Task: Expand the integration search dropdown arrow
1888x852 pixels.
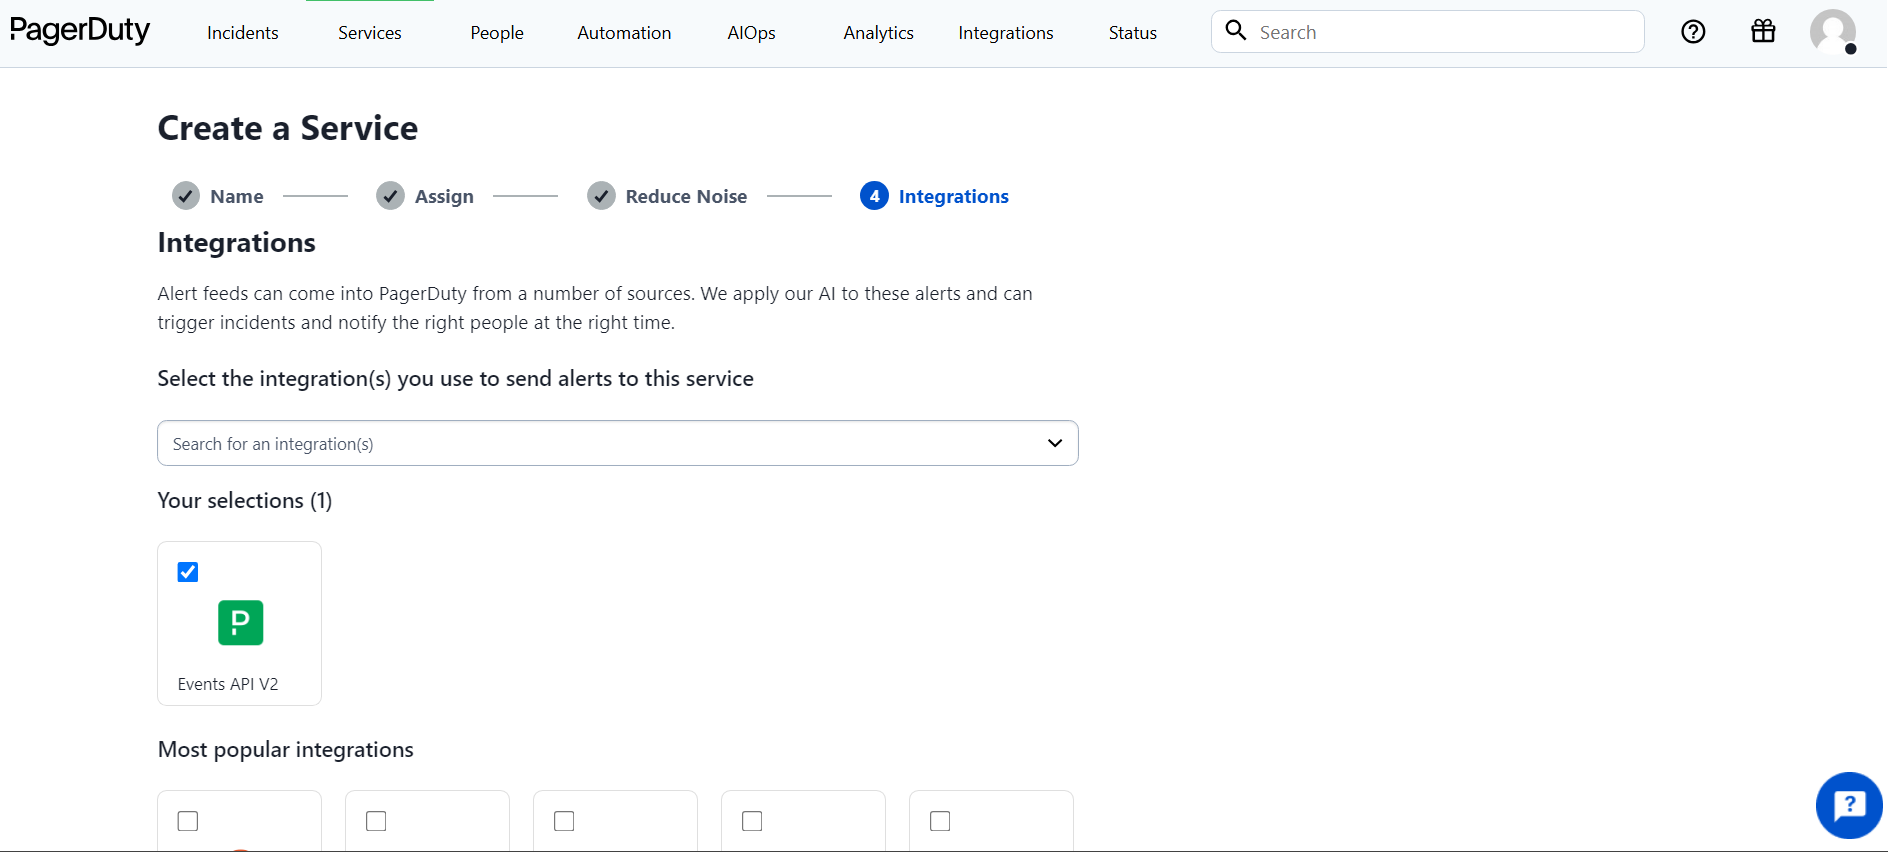Action: (1054, 443)
